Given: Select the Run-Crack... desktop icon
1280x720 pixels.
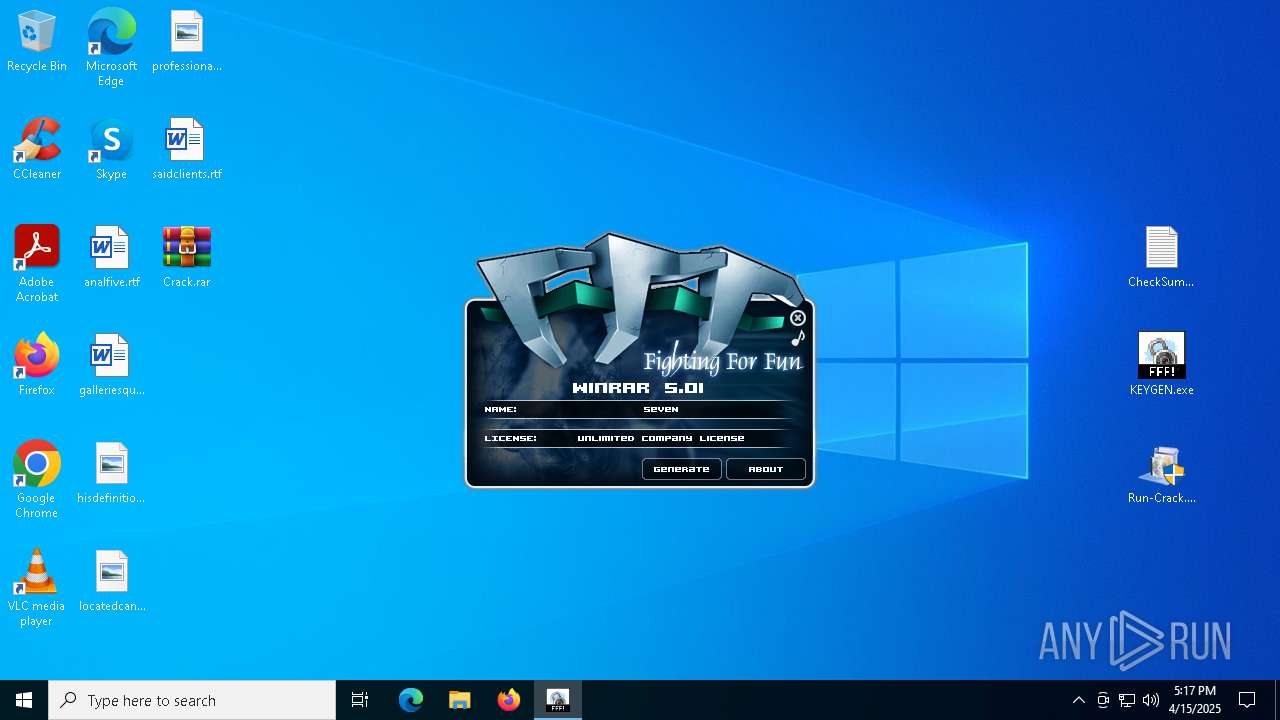Looking at the screenshot, I should pyautogui.click(x=1161, y=473).
